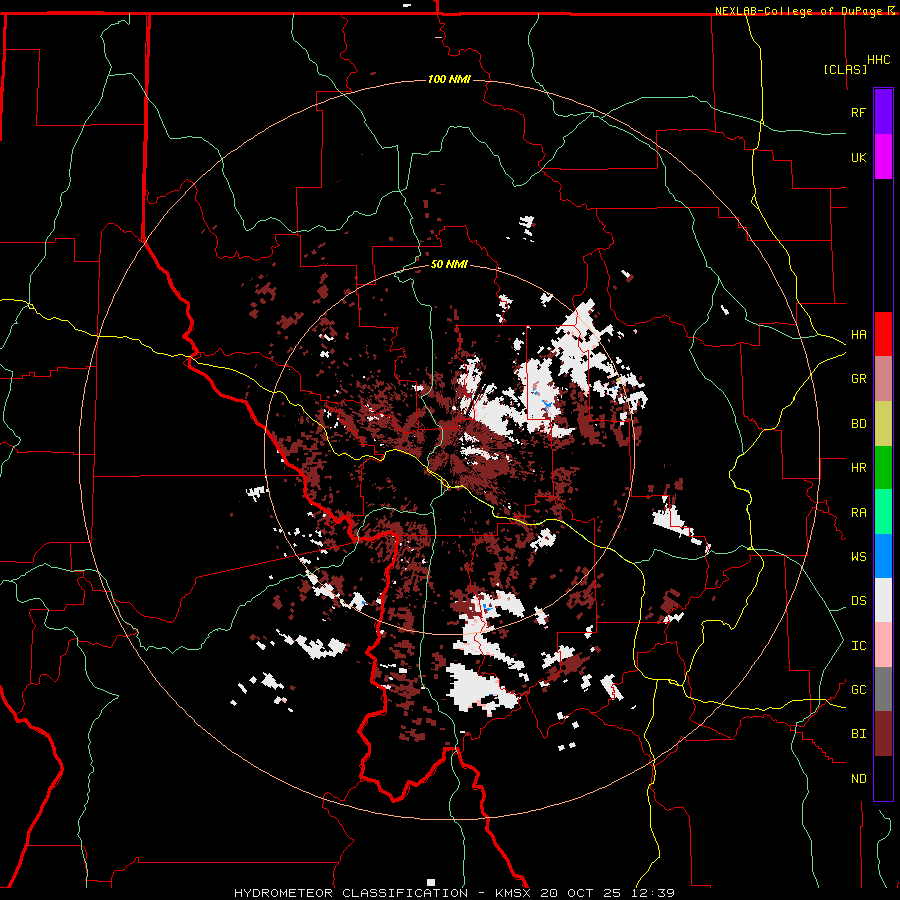Click the 50 NMI range ring label
900x900 pixels.
click(x=449, y=265)
